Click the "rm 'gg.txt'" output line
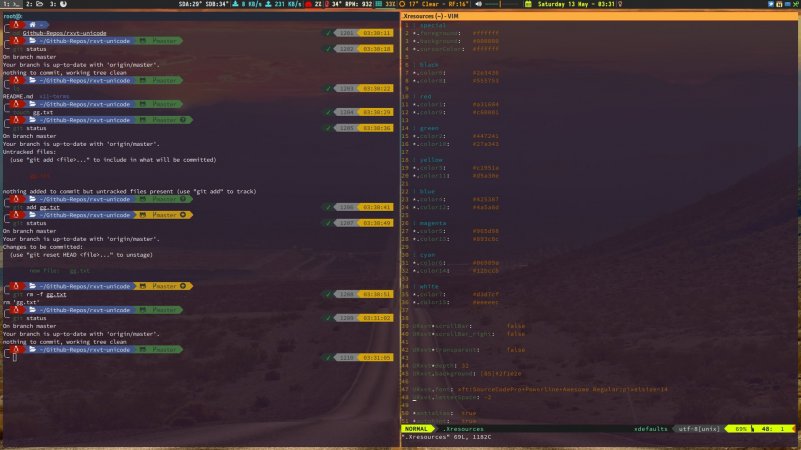The image size is (801, 450). (21, 302)
